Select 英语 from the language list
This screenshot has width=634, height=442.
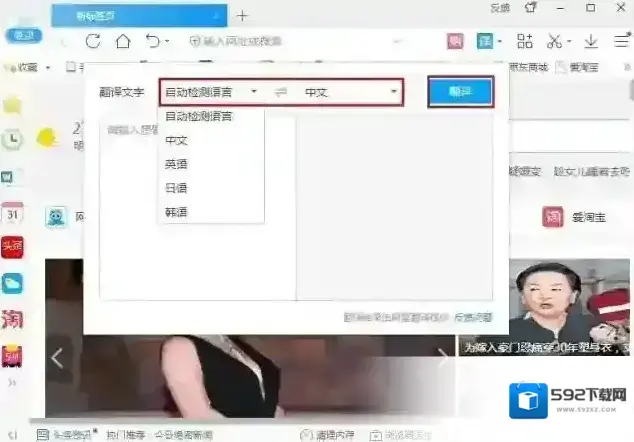(x=177, y=164)
